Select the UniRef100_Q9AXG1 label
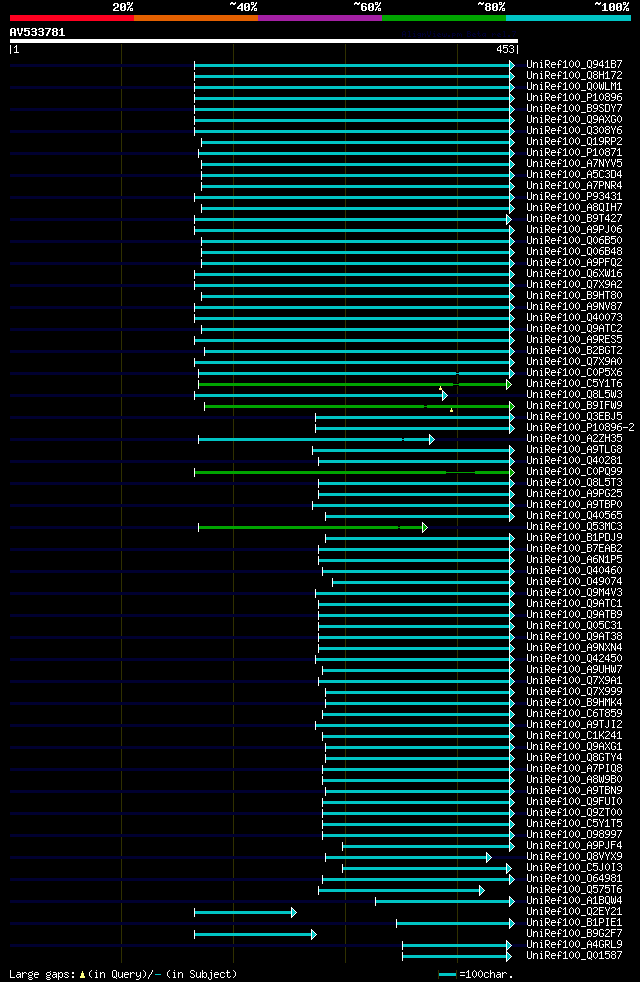 [574, 747]
